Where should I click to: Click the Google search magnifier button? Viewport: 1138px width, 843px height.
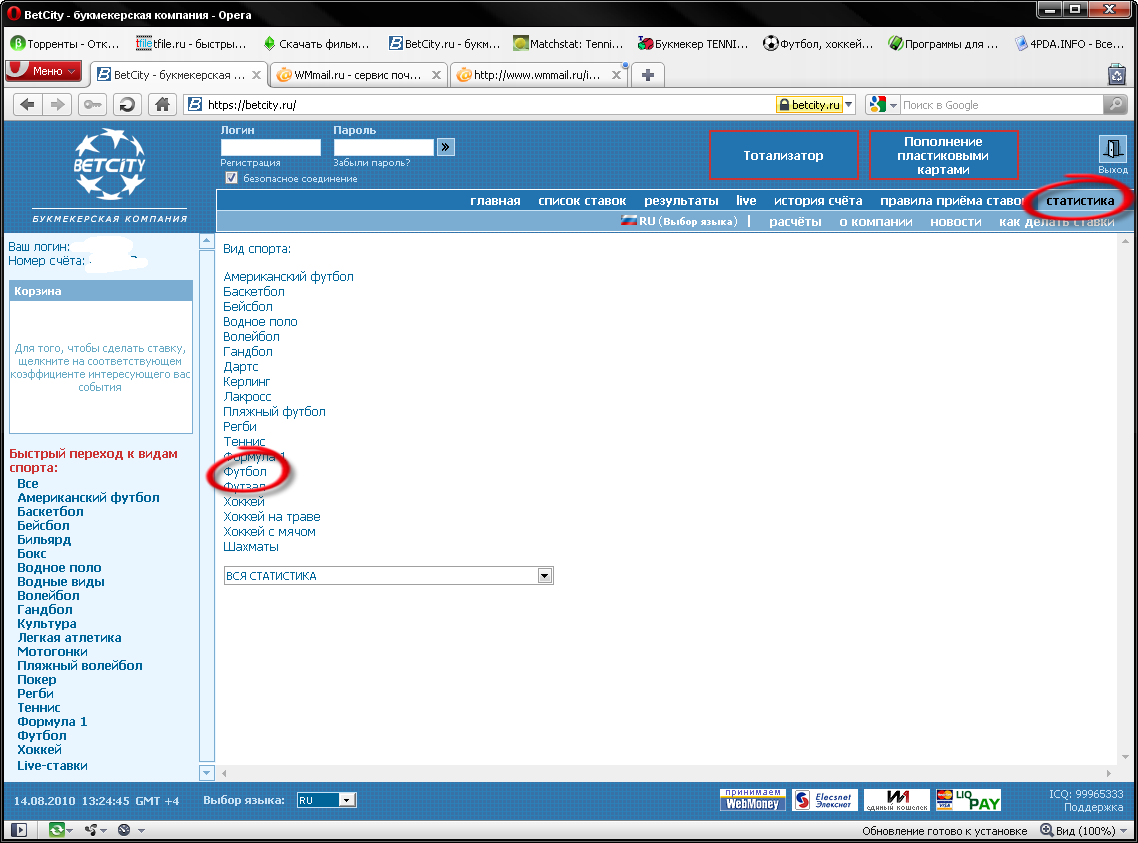pyautogui.click(x=1115, y=104)
